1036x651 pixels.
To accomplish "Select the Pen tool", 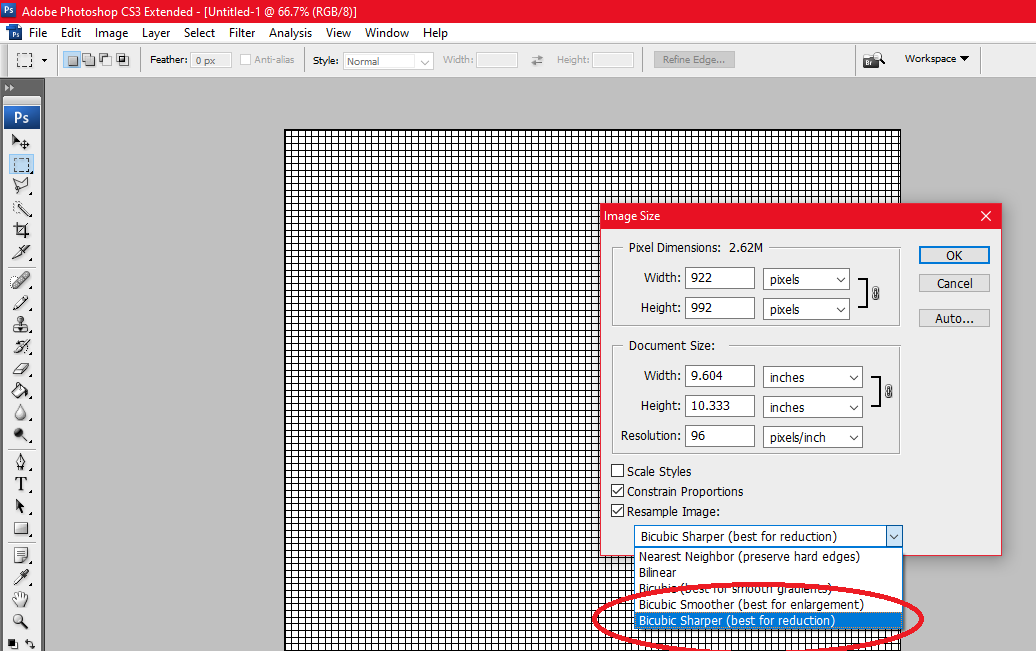I will click(21, 462).
